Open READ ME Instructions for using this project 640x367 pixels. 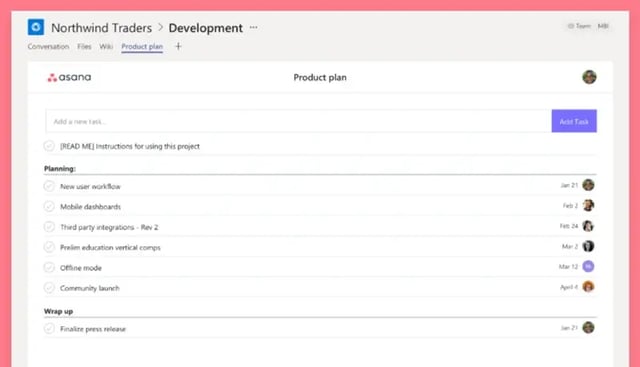coord(130,146)
